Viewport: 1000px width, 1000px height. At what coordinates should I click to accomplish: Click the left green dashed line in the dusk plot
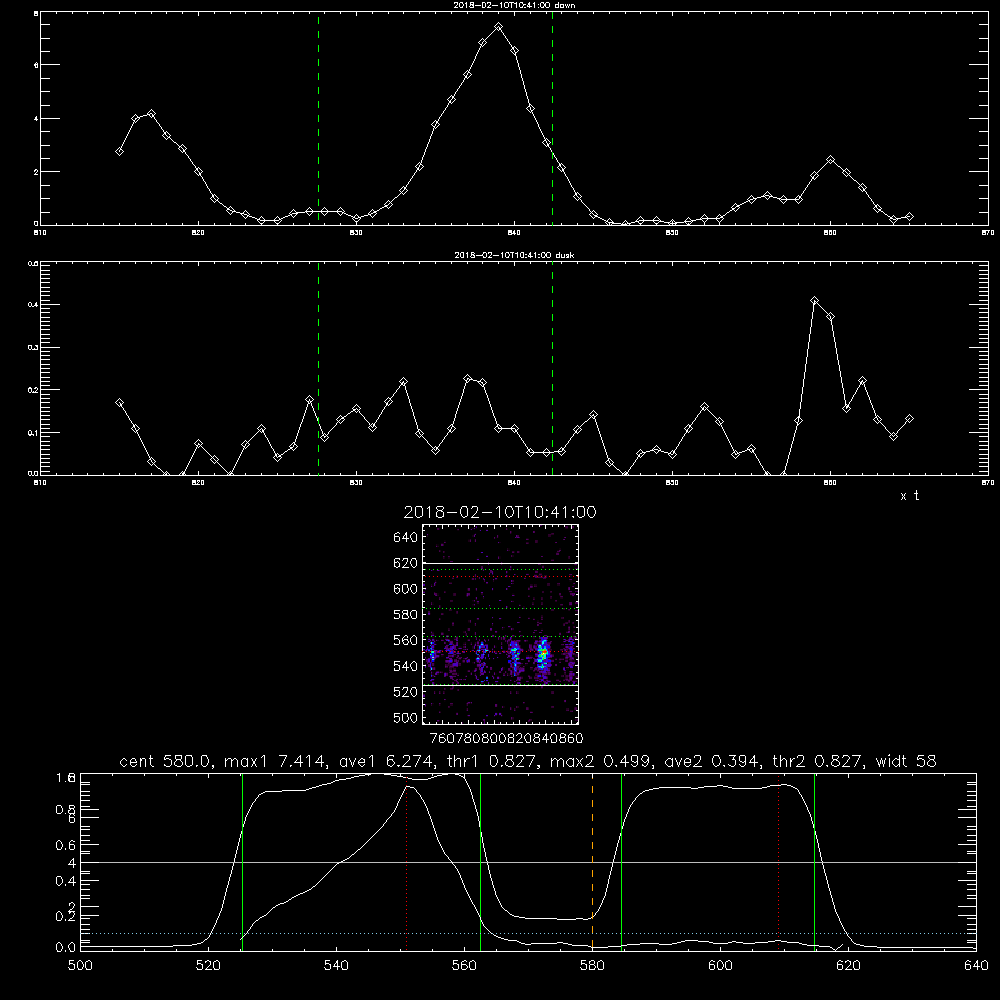pos(318,368)
